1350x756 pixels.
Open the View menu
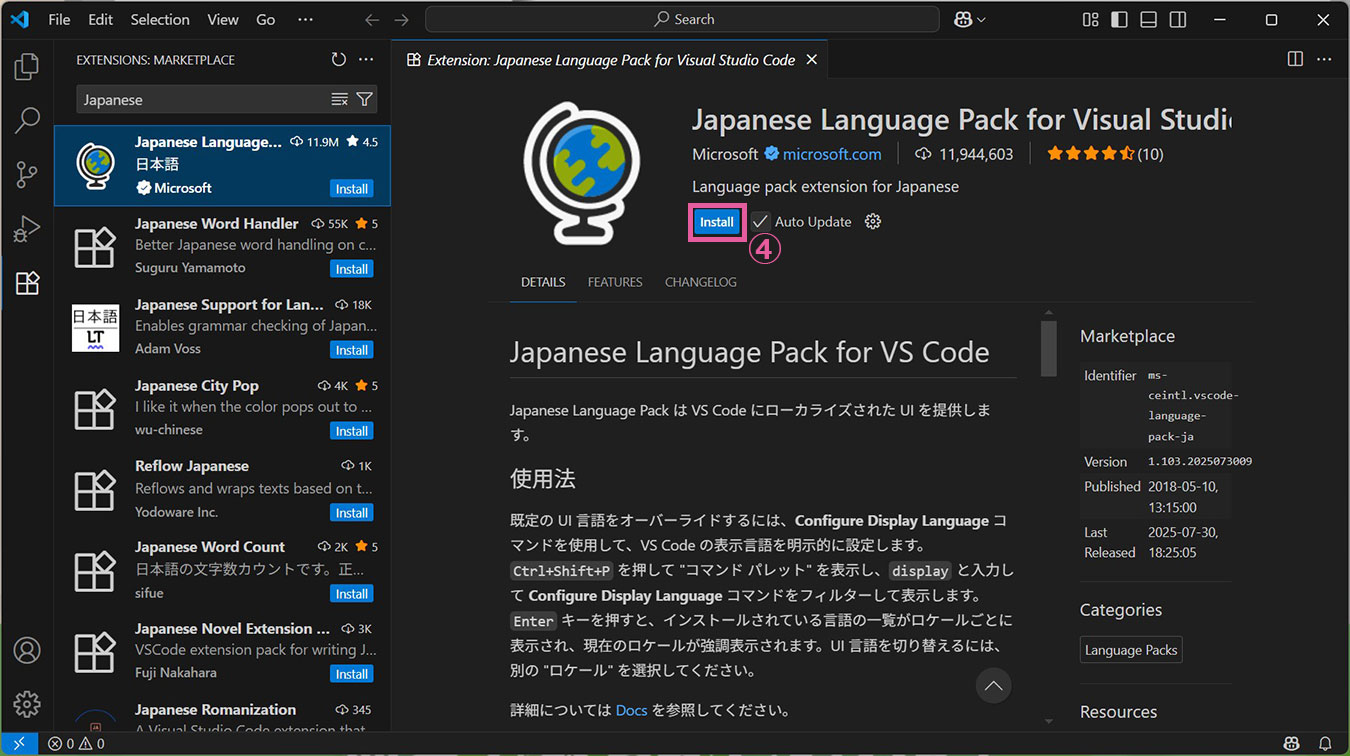point(223,19)
